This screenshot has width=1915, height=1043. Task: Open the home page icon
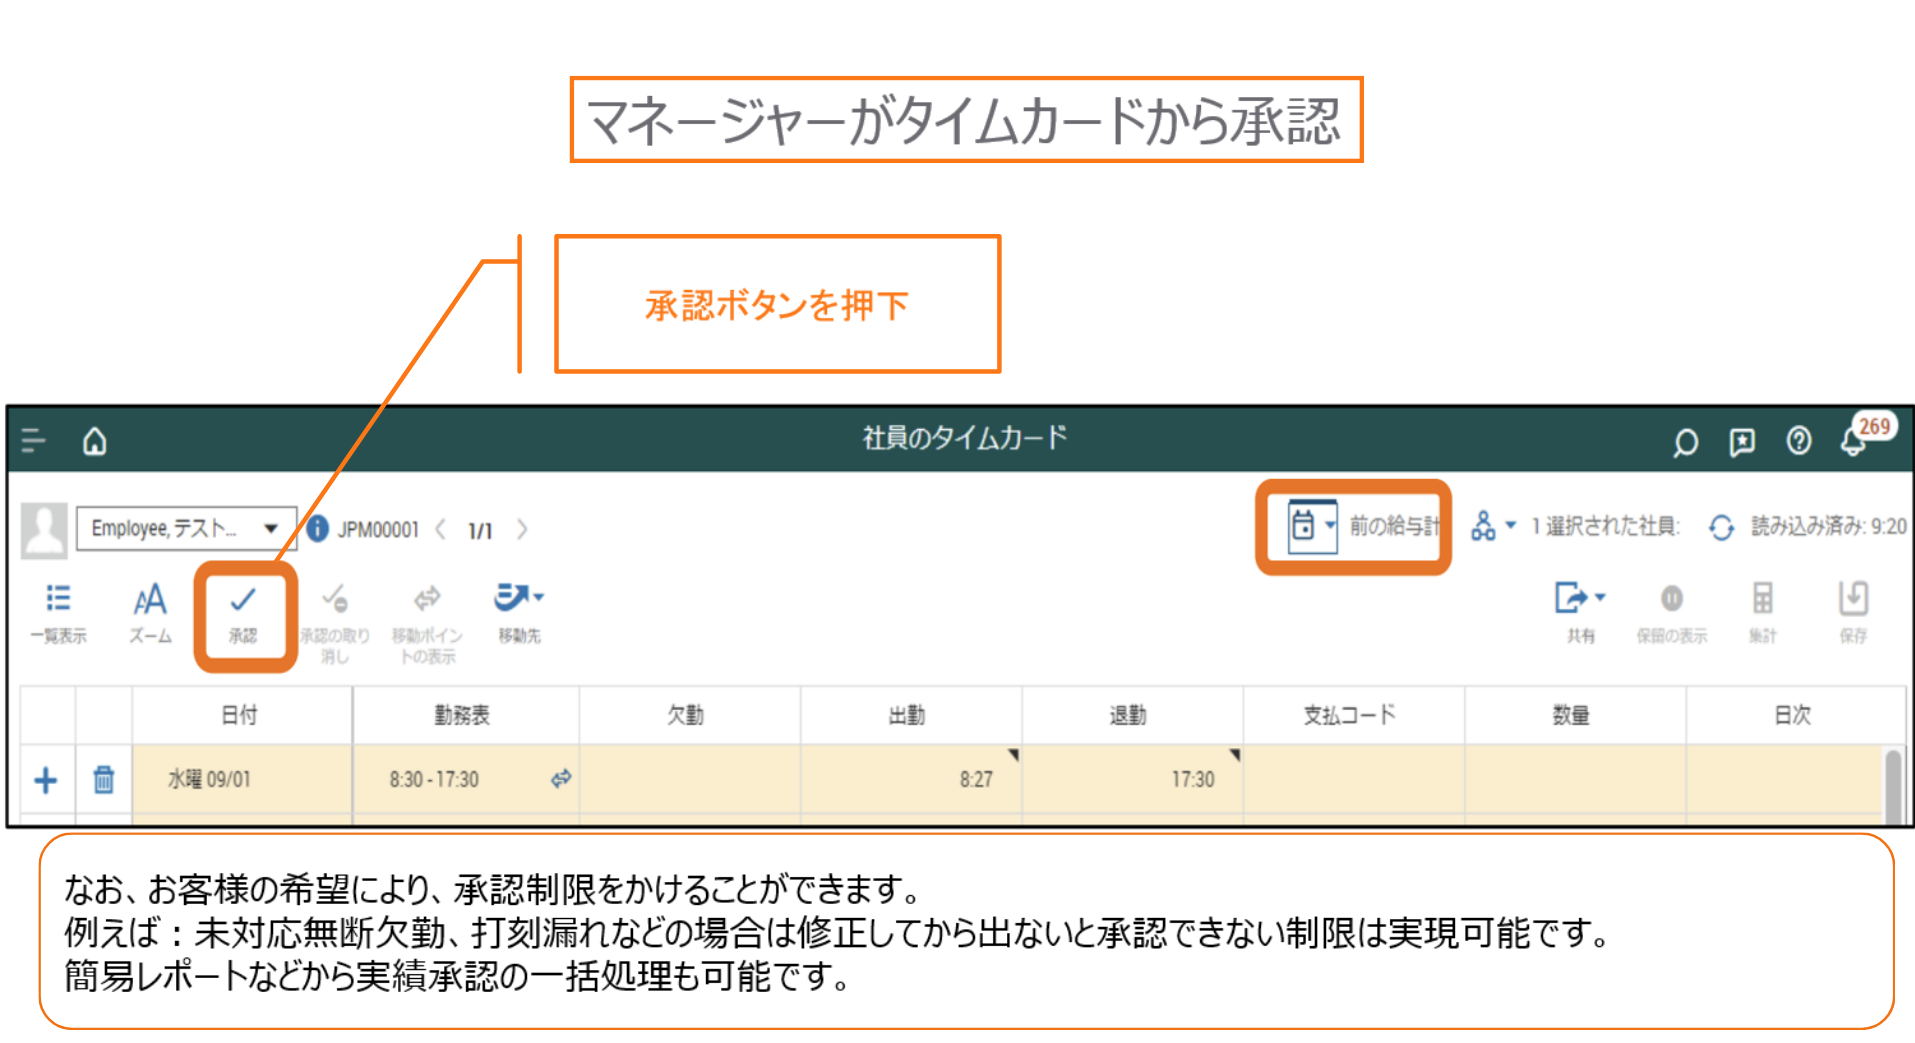click(x=95, y=441)
